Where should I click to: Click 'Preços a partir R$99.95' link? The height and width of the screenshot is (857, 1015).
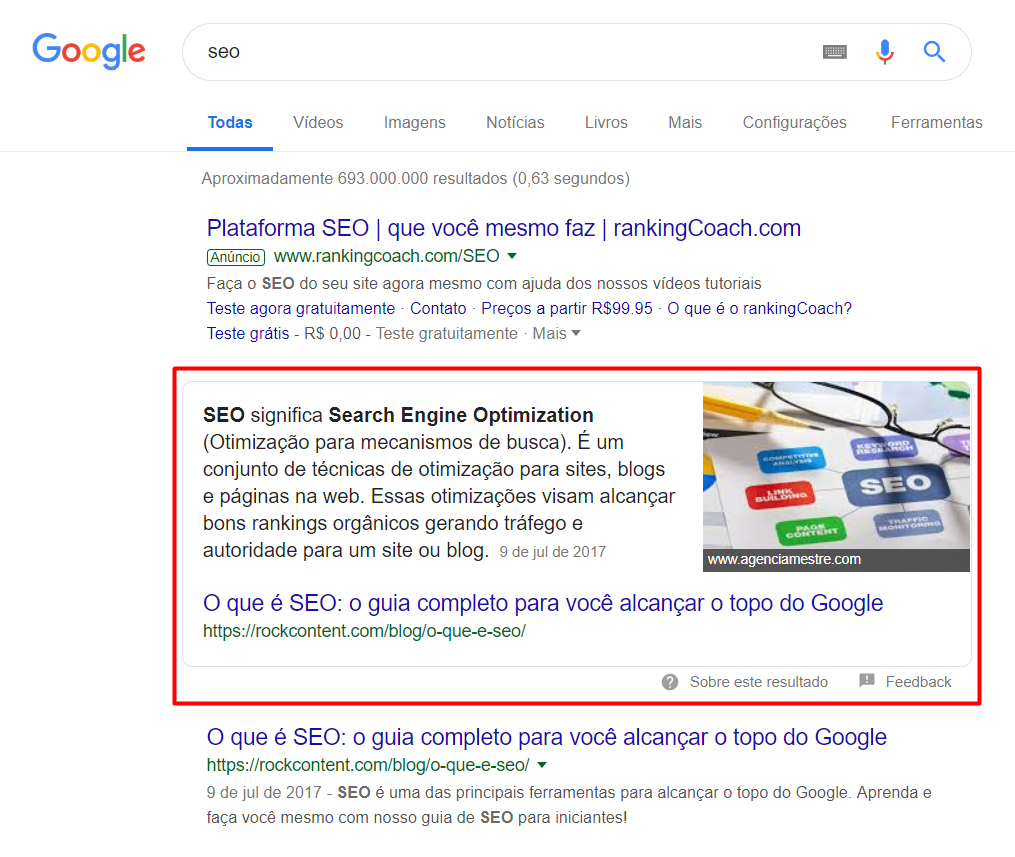566,309
